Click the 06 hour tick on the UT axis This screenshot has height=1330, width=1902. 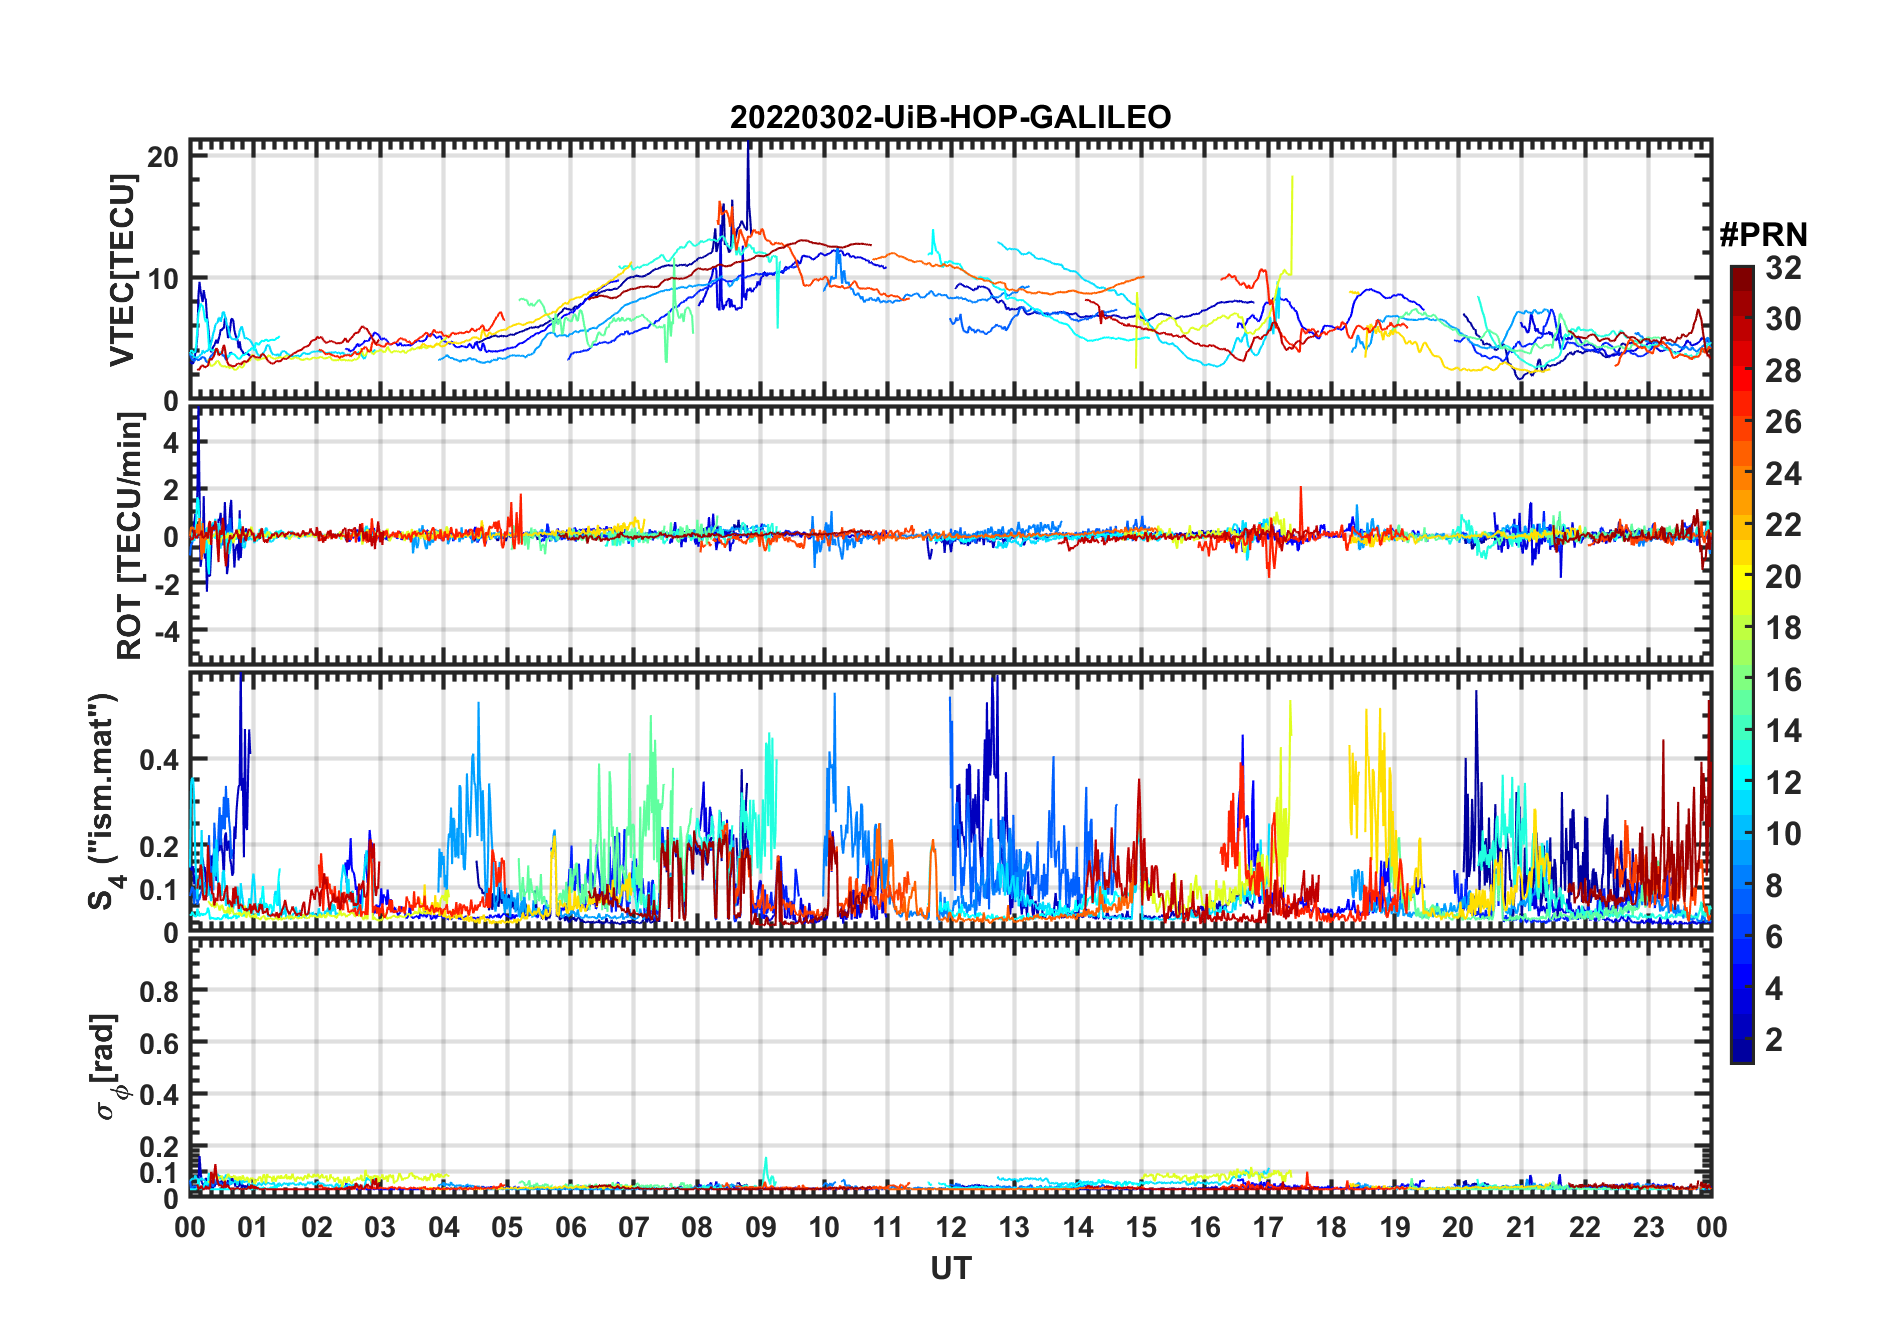click(570, 1227)
